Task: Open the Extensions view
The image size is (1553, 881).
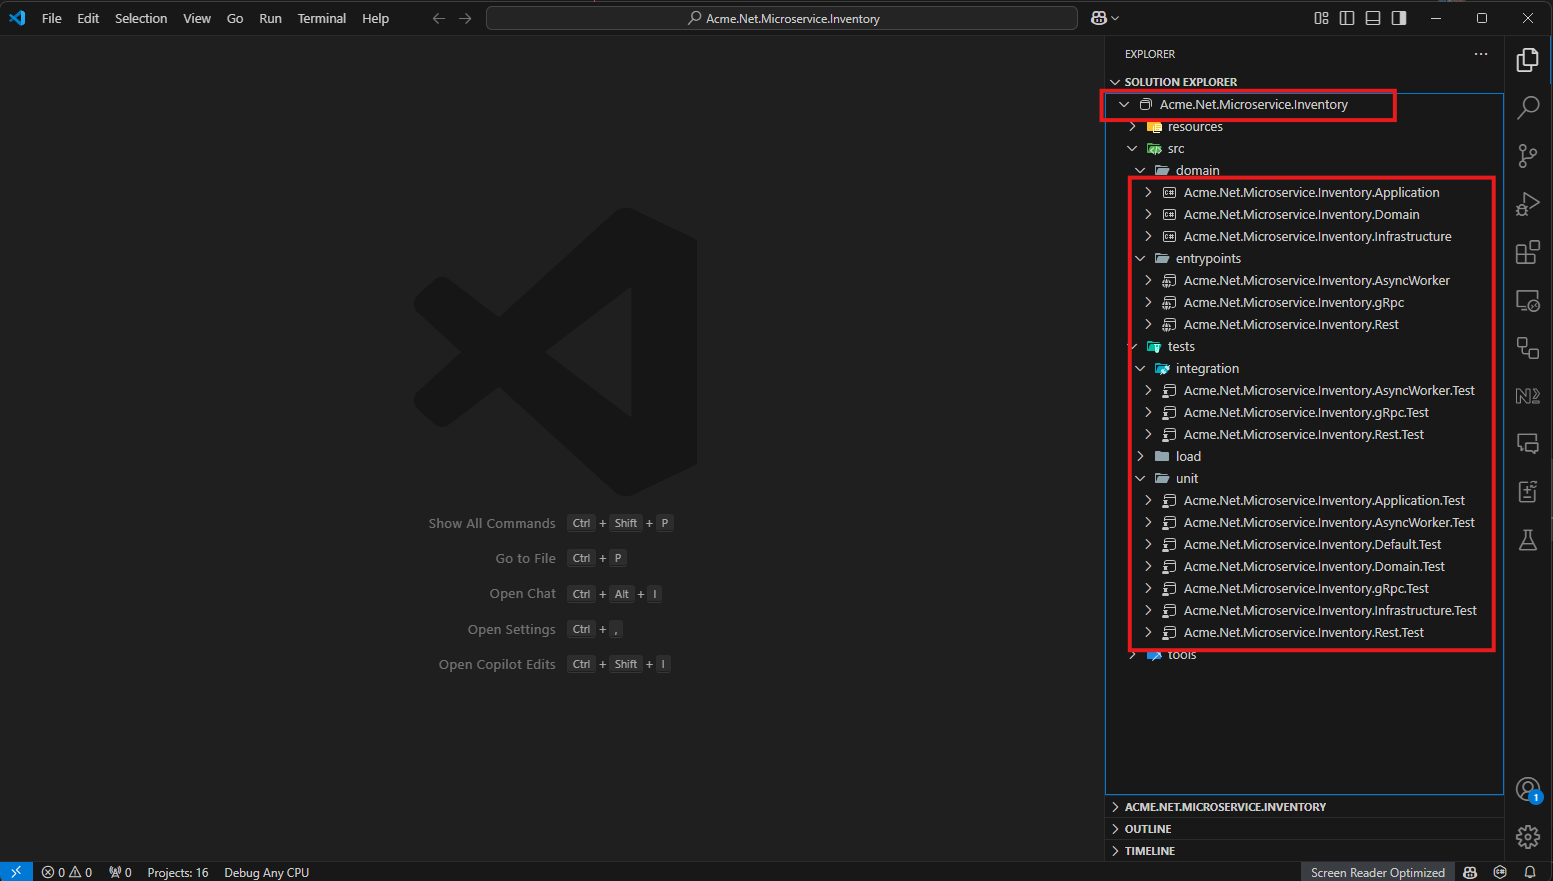Action: [1527, 252]
